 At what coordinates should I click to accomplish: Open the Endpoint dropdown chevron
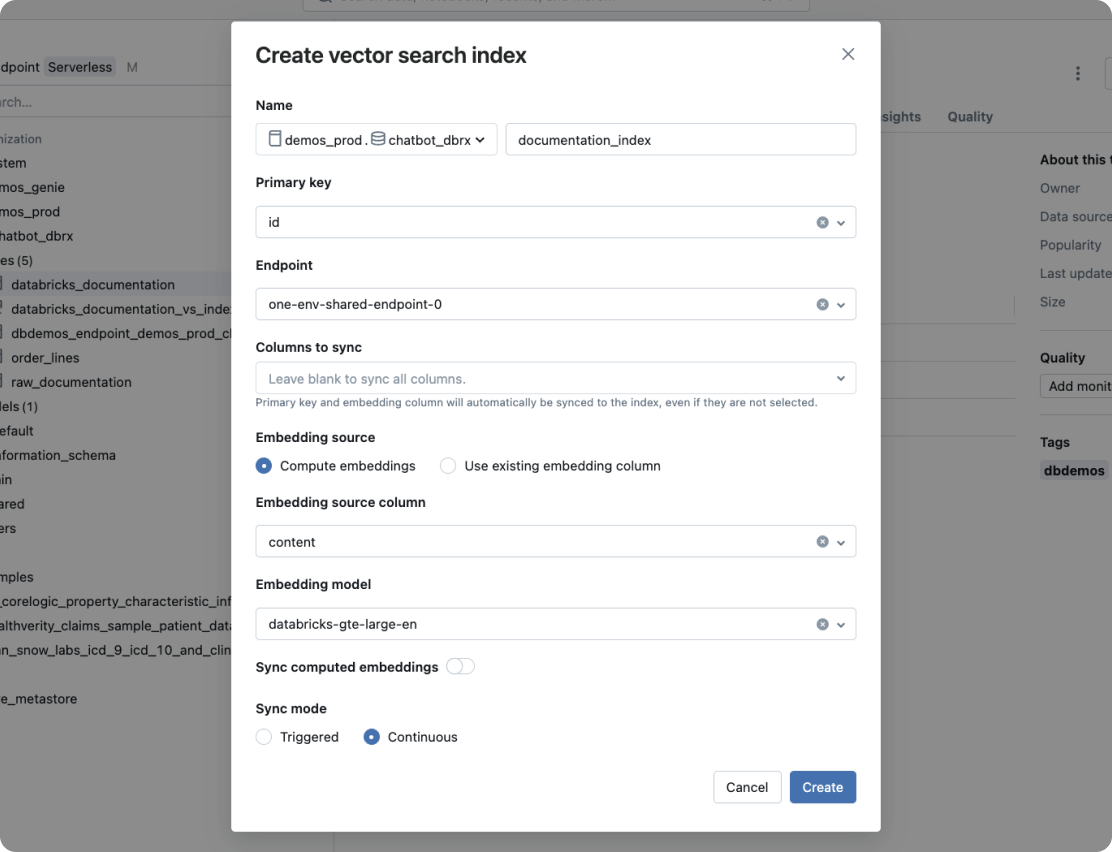[x=840, y=304]
